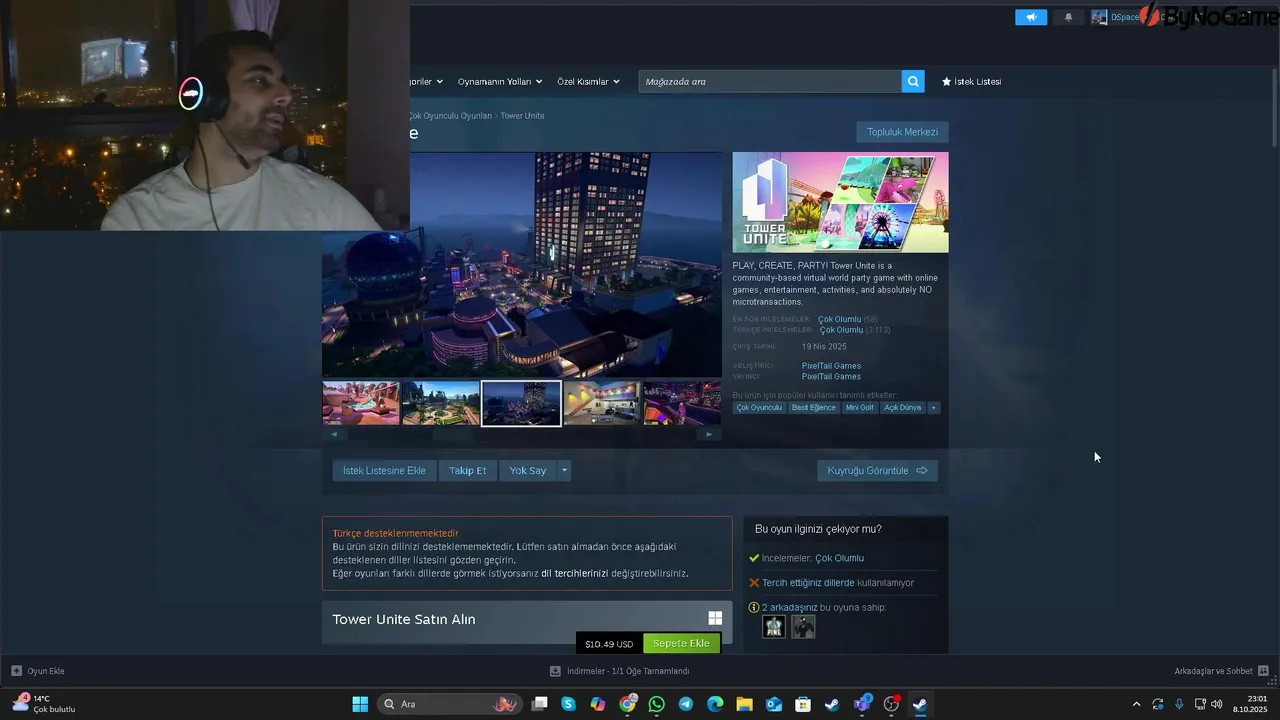Expand the Özel Kısımlar menu

588,81
